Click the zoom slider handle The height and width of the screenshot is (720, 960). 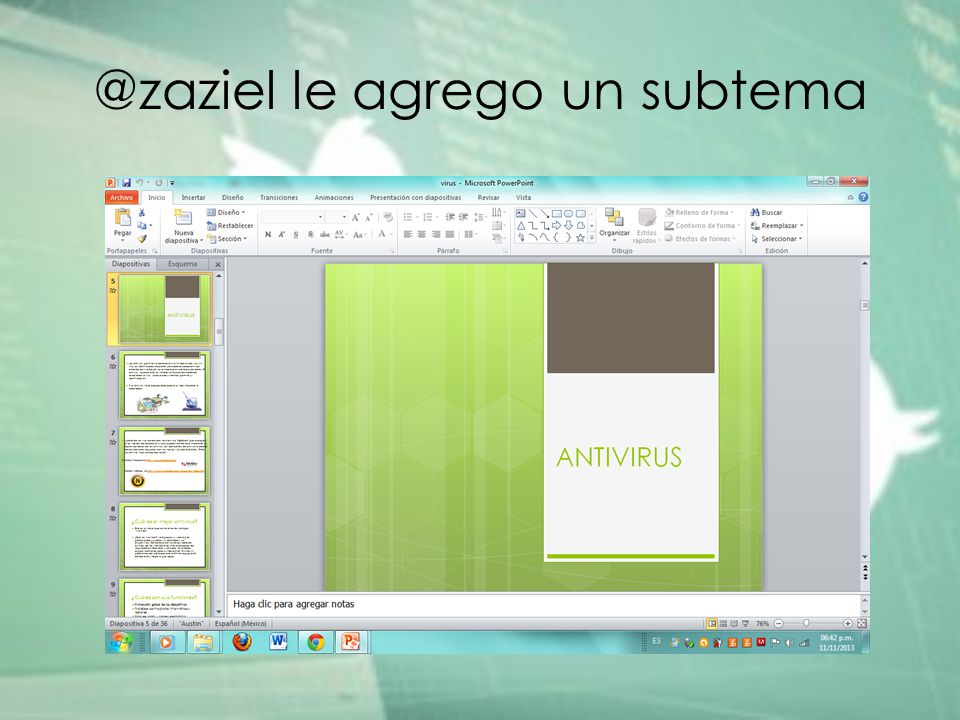[806, 623]
